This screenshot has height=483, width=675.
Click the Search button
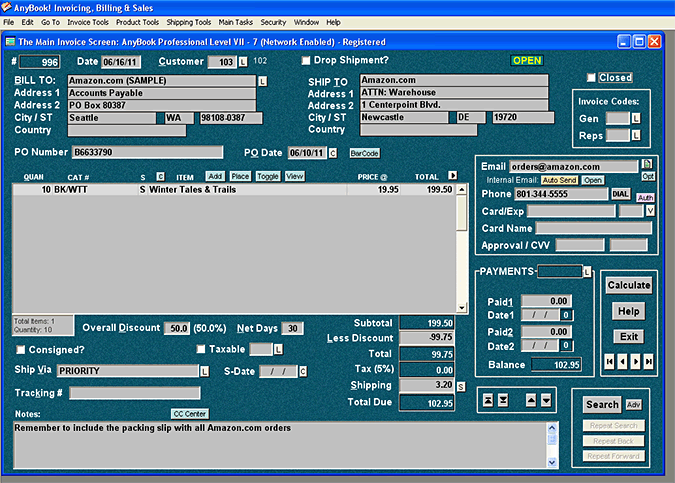pos(602,405)
